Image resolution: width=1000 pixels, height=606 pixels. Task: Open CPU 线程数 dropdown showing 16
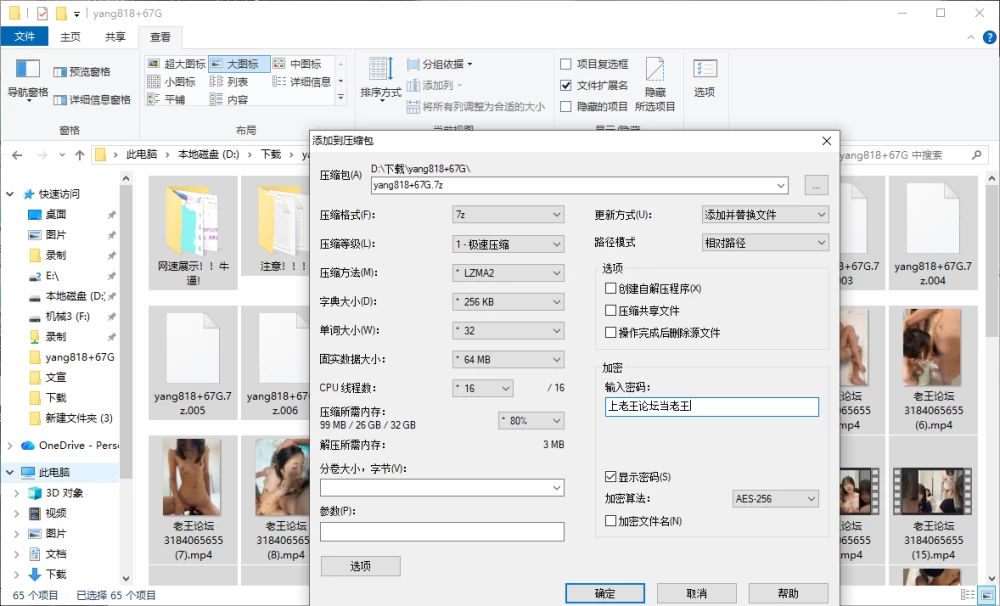coord(483,388)
